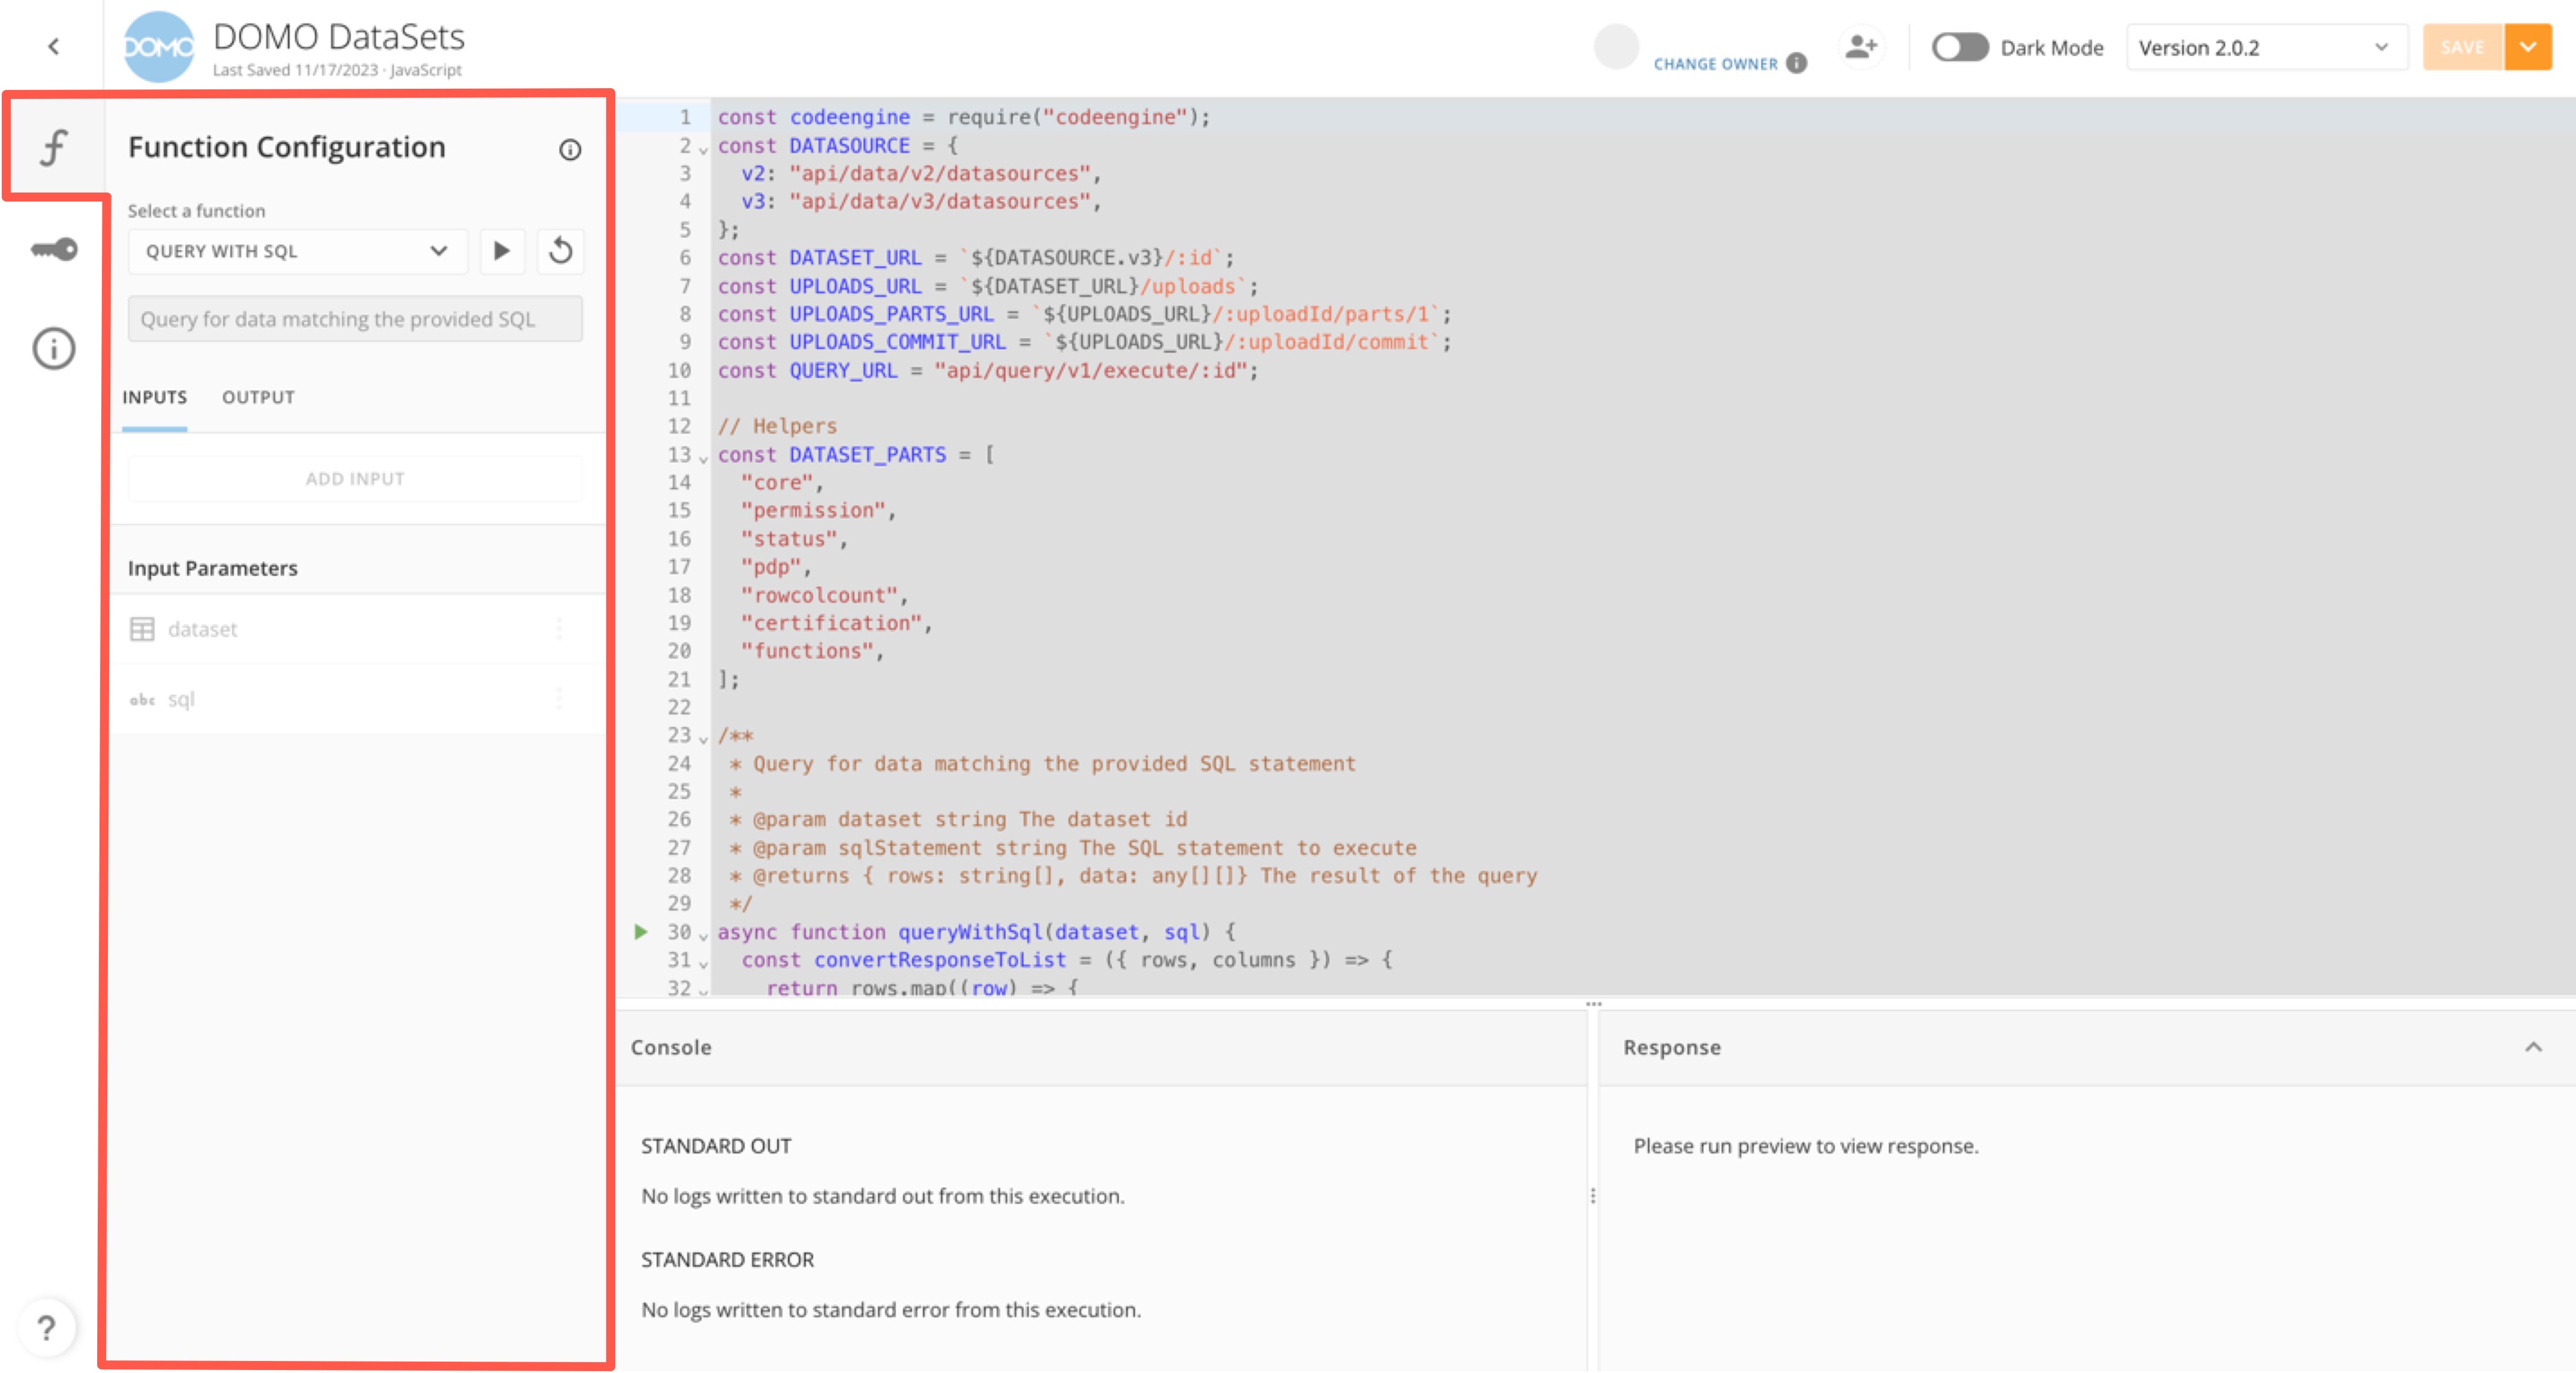2576x1373 pixels.
Task: Switch to the INPUTS tab
Action: pos(154,397)
